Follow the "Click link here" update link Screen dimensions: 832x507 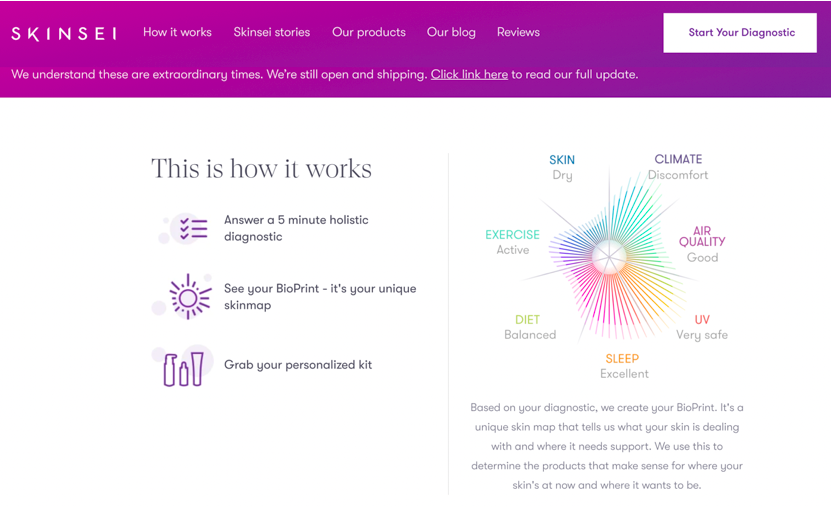coord(469,74)
